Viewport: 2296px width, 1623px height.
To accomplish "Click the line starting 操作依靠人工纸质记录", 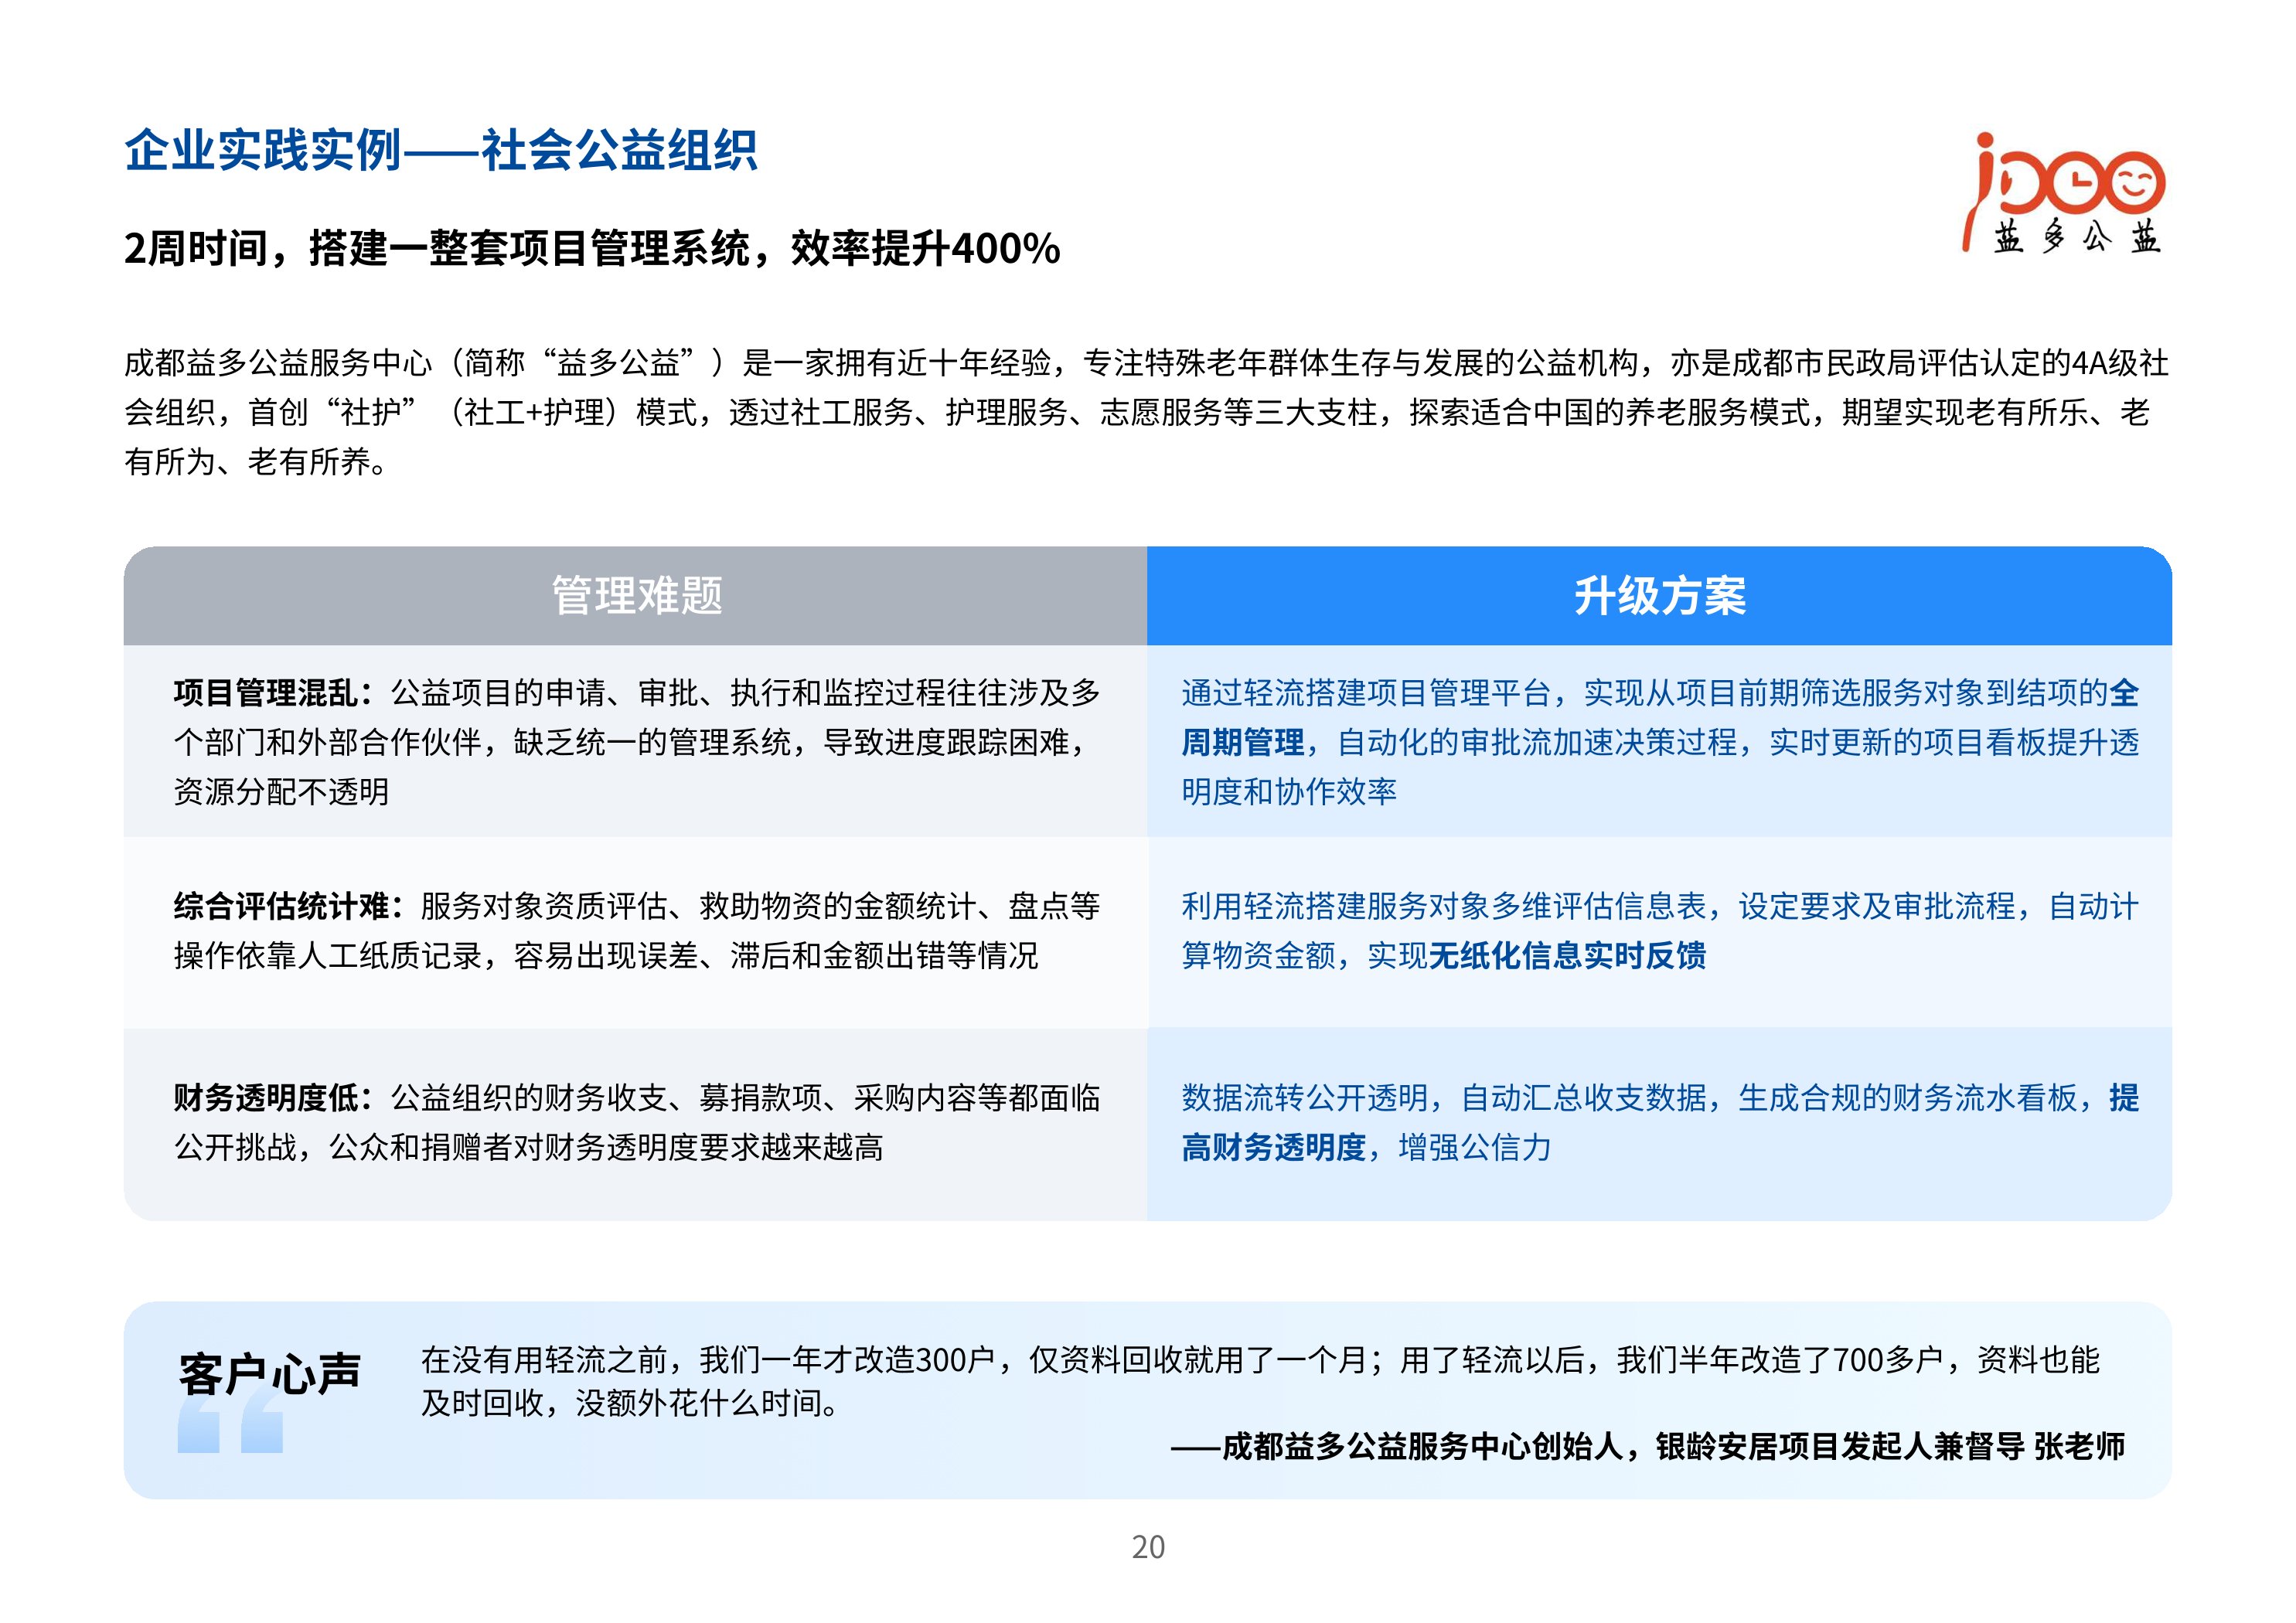I will pos(606,956).
